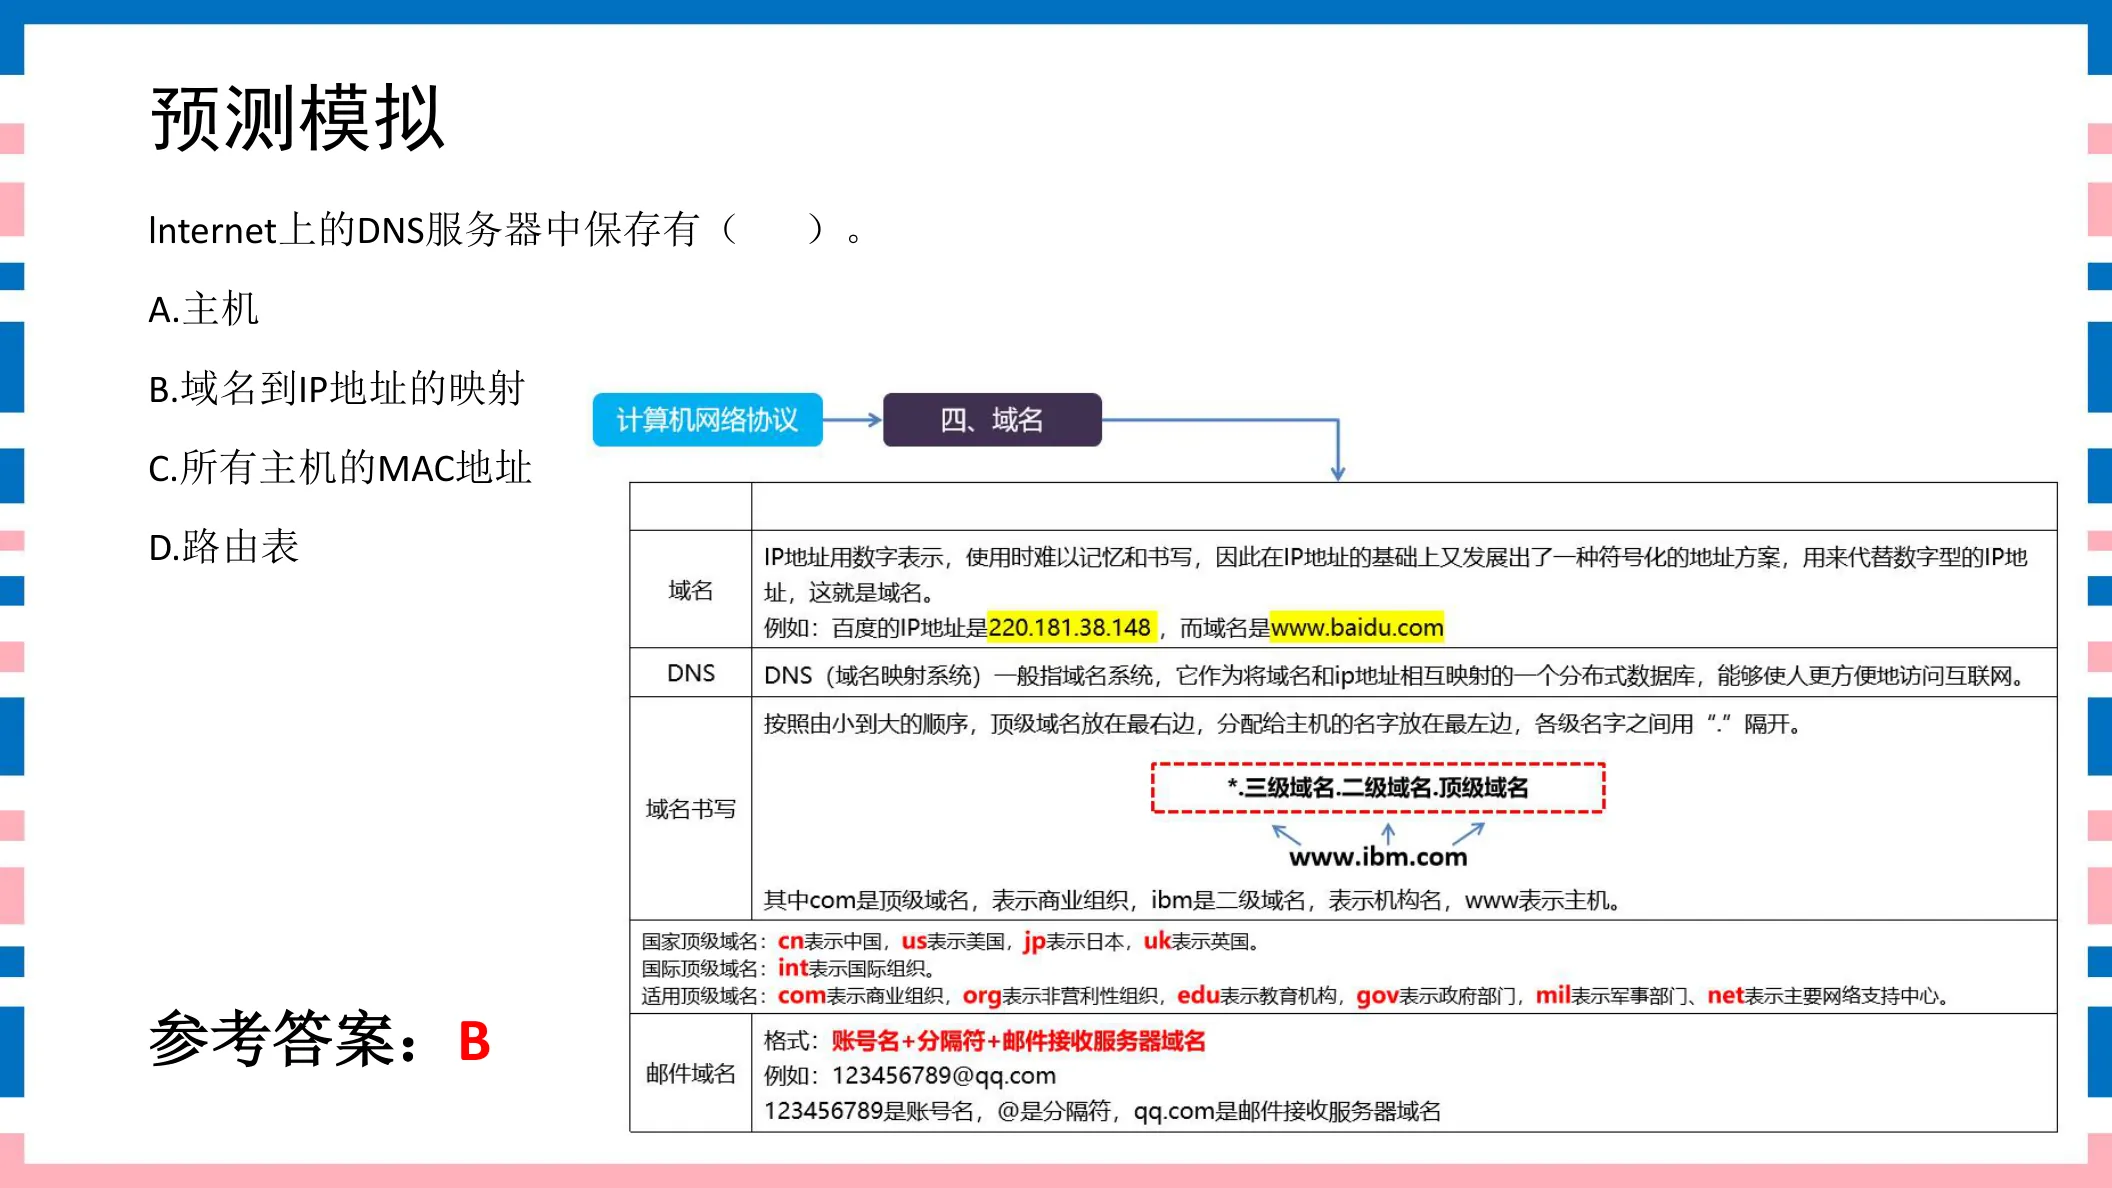The height and width of the screenshot is (1188, 2112).
Task: Click red org in 适用顶级域名 line
Action: tap(981, 996)
